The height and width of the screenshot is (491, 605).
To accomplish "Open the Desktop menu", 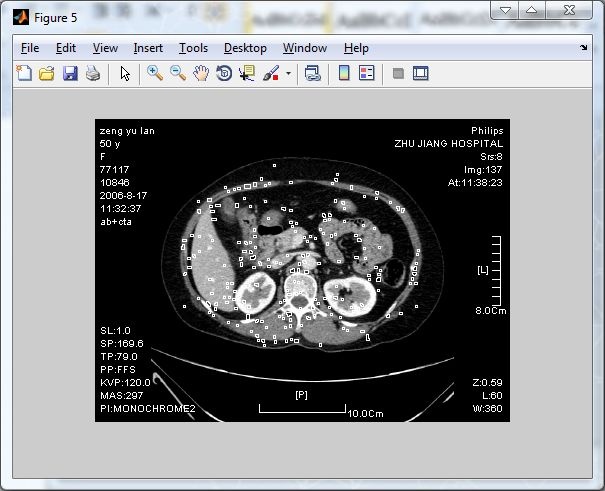I will coord(245,48).
